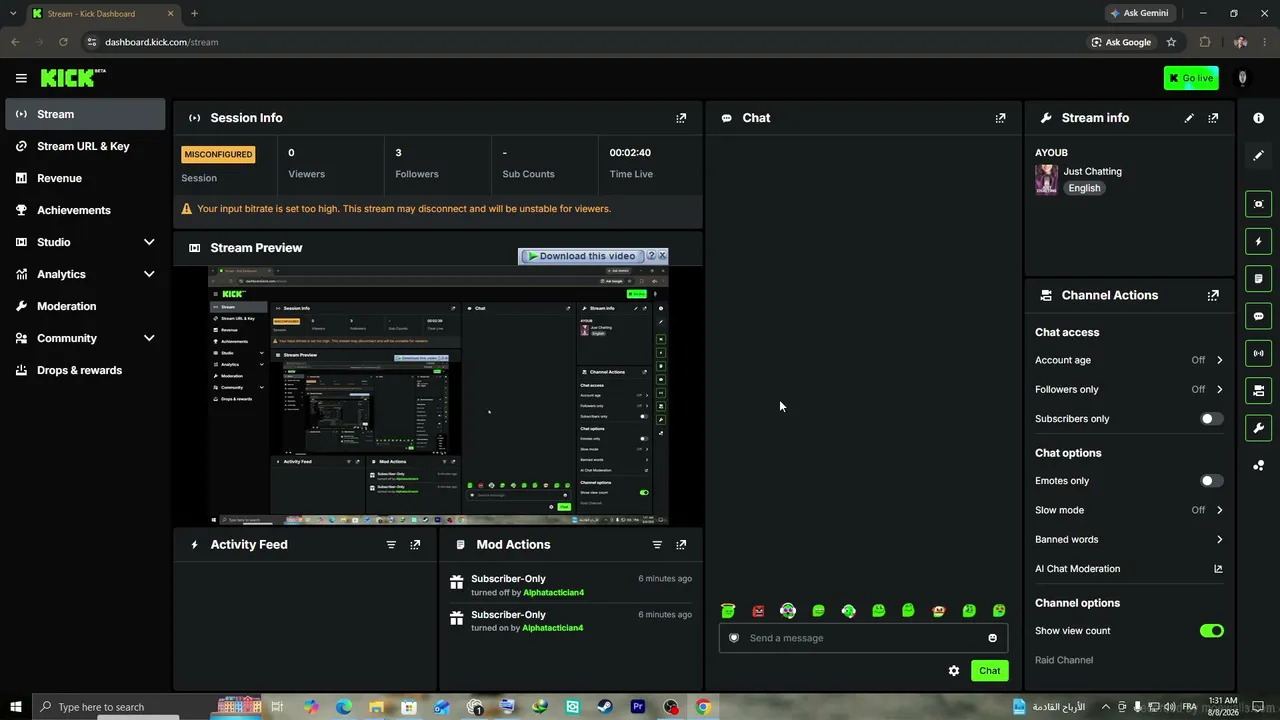
Task: Pop out the Mod Actions panel
Action: 681,545
